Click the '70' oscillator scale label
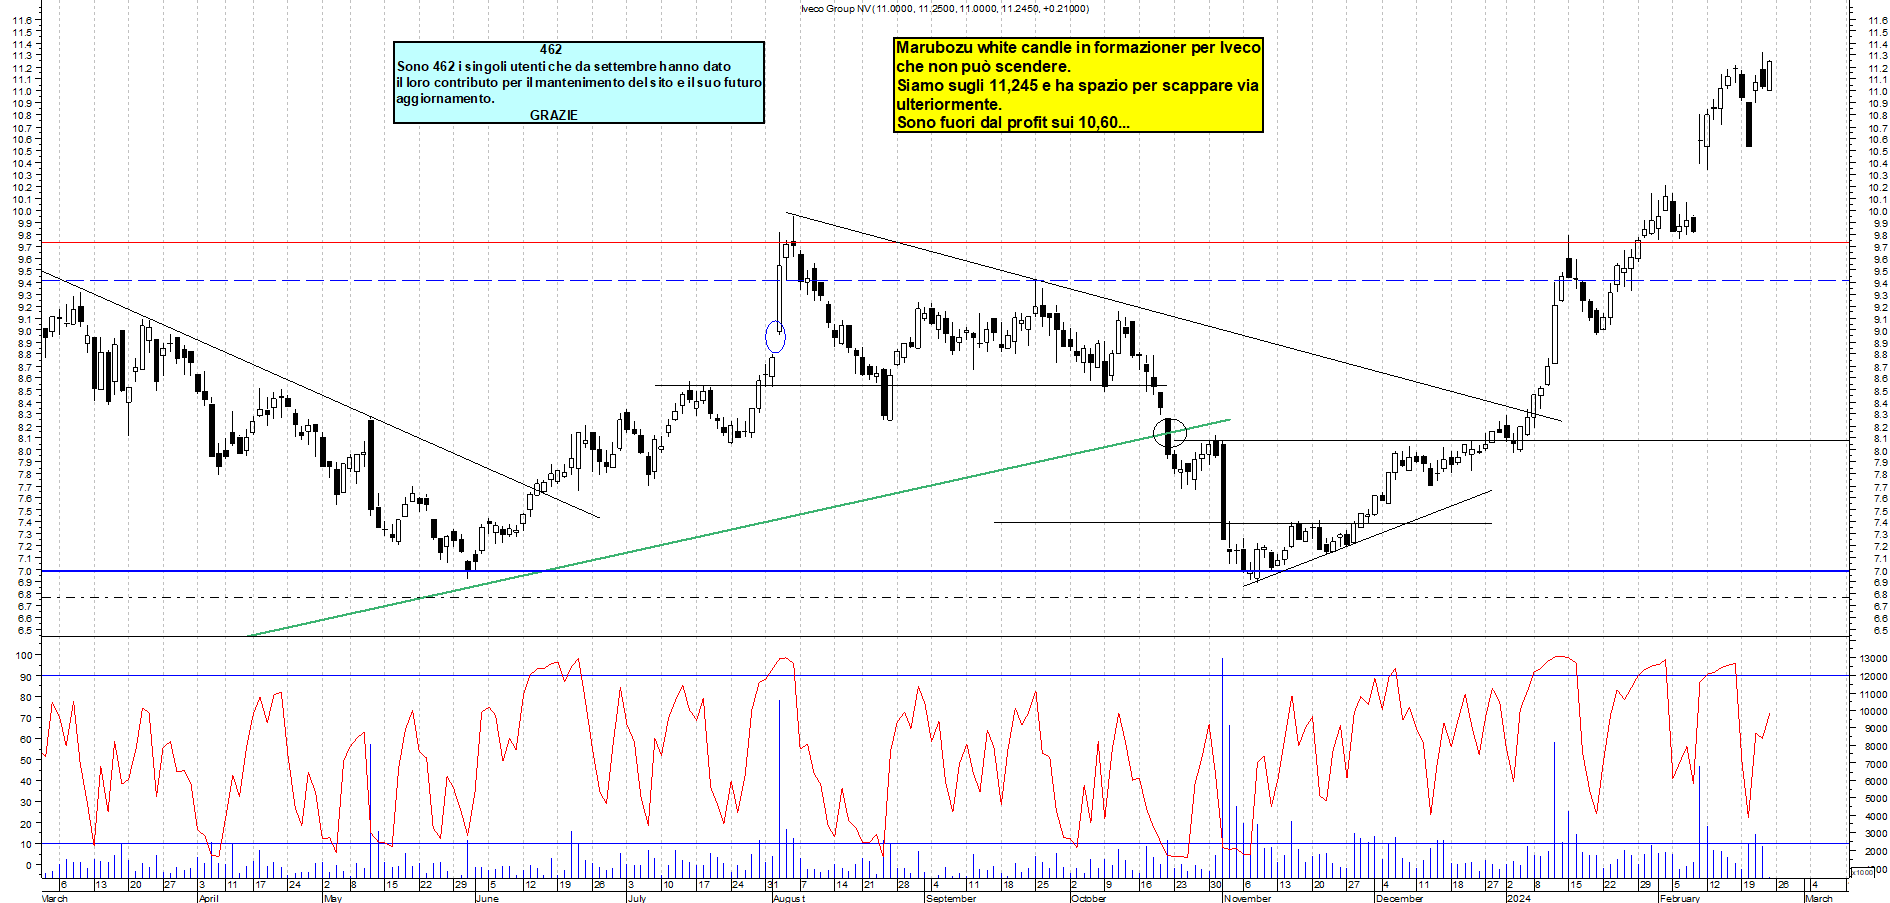This screenshot has width=1890, height=903. click(25, 719)
